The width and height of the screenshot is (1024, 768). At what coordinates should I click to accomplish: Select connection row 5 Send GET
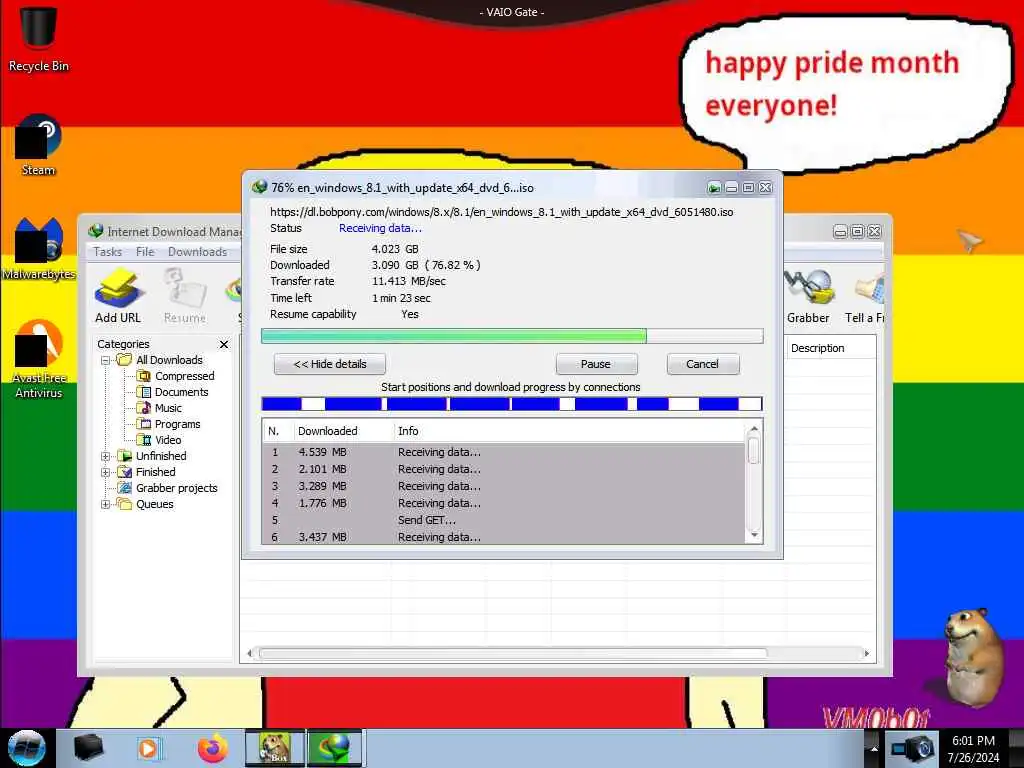504,520
